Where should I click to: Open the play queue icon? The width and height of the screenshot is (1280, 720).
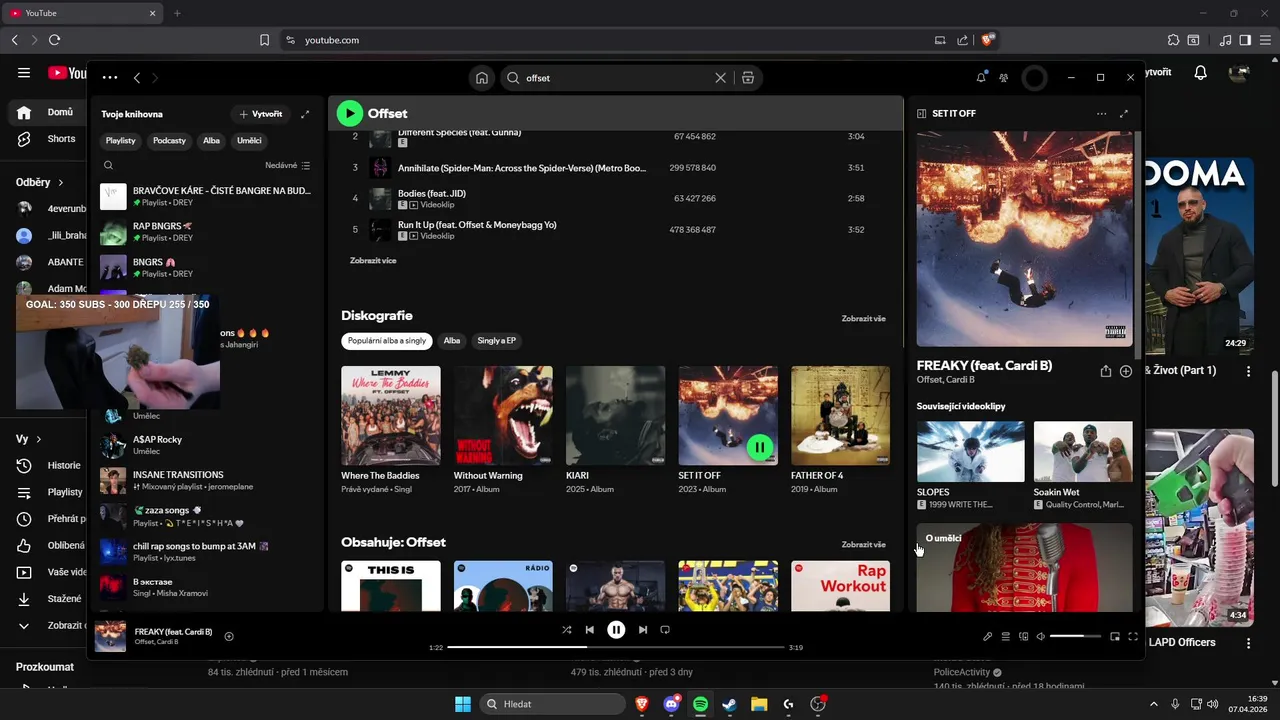(1006, 637)
